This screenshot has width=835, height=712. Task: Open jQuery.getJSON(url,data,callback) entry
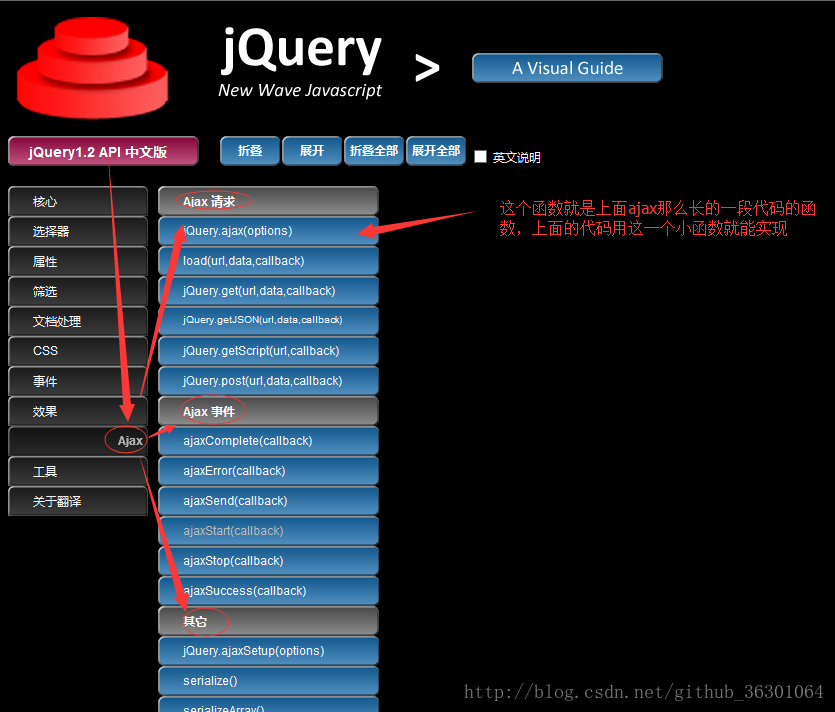(268, 321)
